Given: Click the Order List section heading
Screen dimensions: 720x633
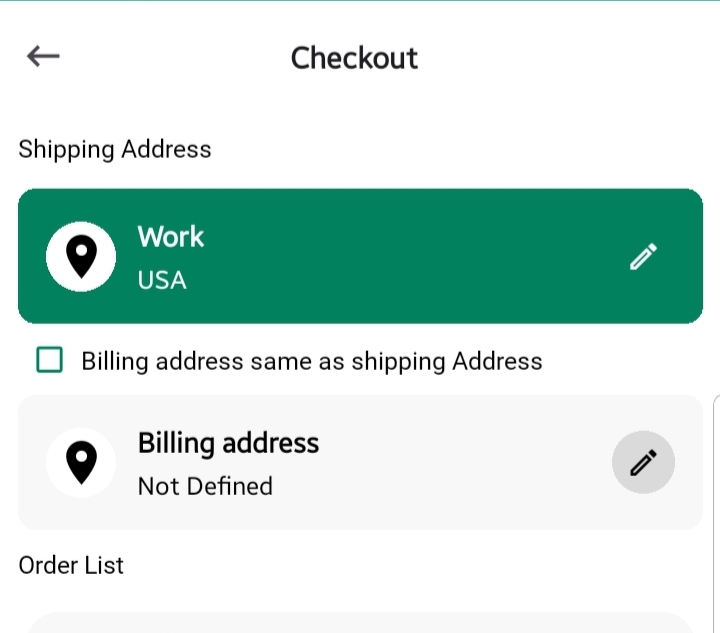Looking at the screenshot, I should click(71, 565).
